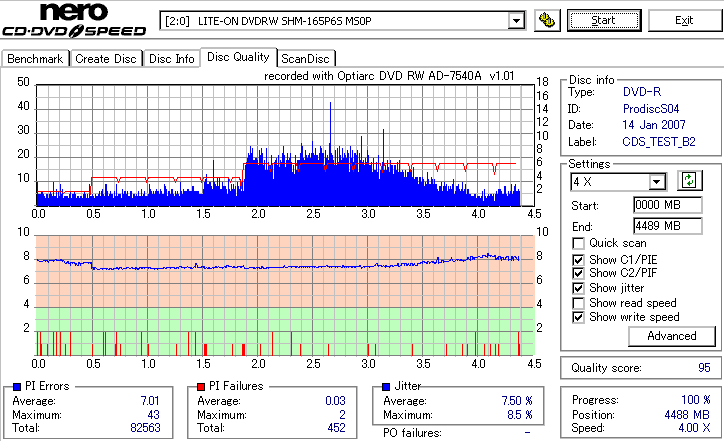The image size is (724, 441).
Task: Click the PO failures label
Action: [x=412, y=433]
